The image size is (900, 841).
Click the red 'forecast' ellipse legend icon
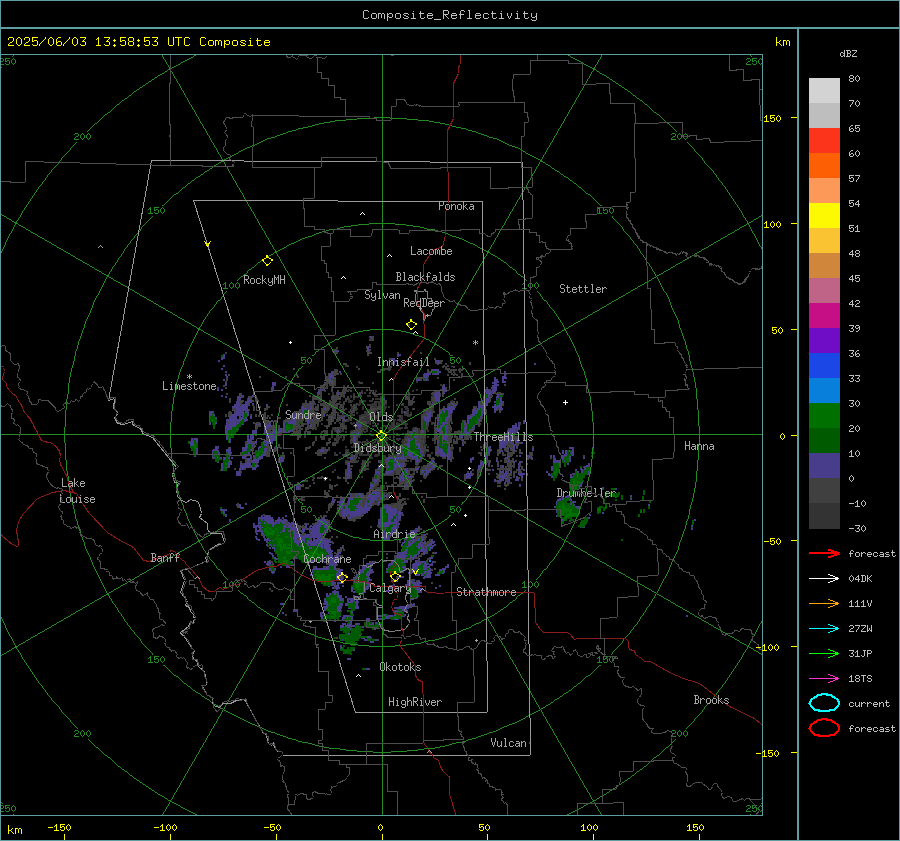824,728
